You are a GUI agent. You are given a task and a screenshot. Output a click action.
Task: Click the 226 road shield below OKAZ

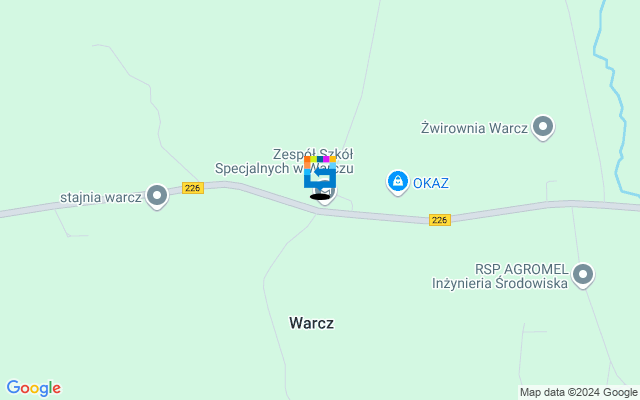pos(440,220)
